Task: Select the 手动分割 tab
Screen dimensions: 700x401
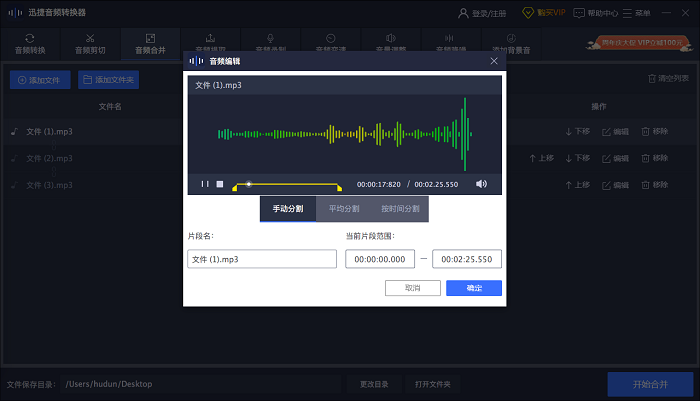Action: tap(288, 209)
